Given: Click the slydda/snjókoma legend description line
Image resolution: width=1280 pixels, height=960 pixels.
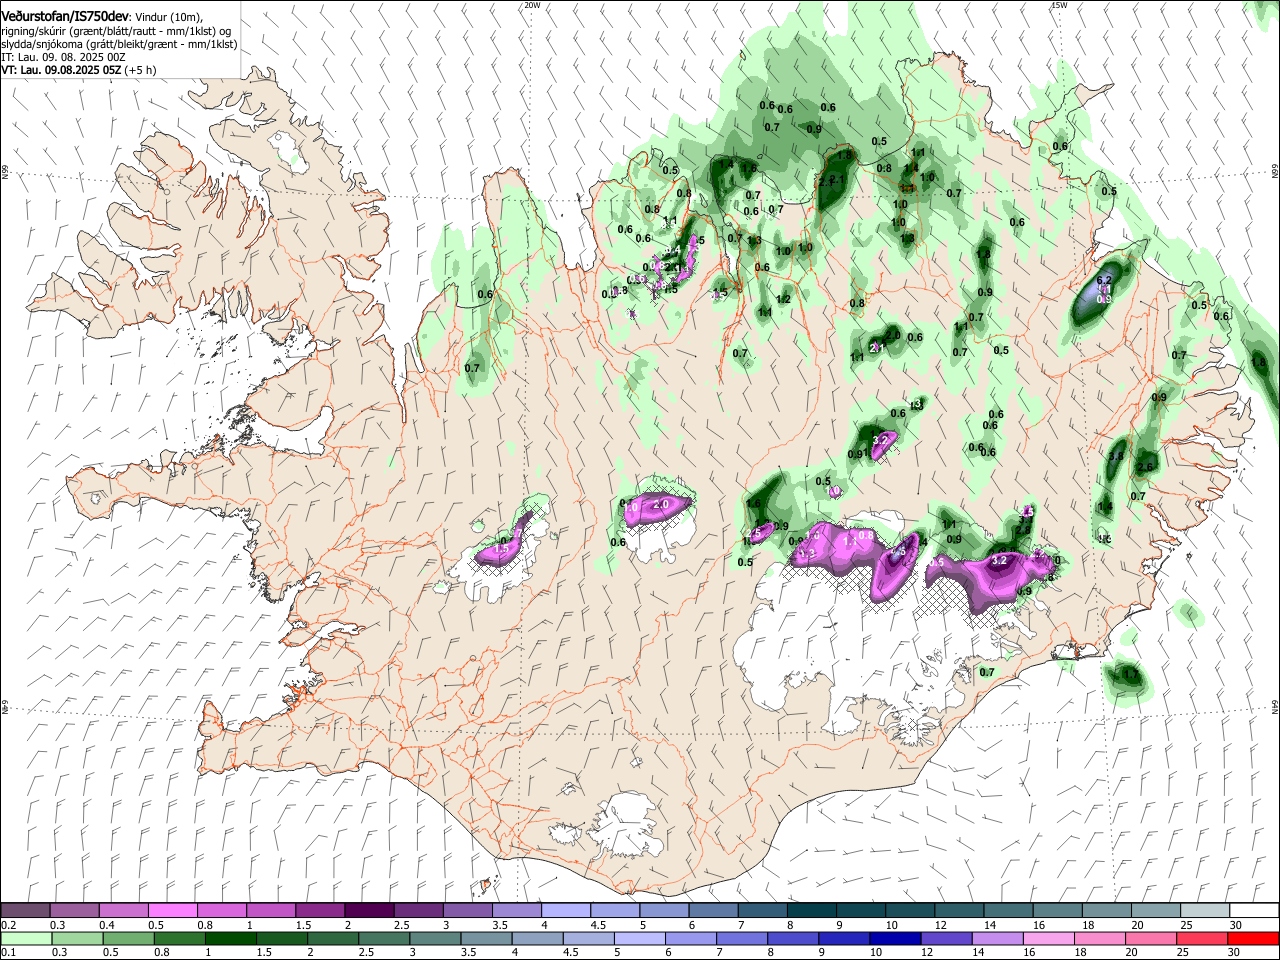Looking at the screenshot, I should coord(119,44).
